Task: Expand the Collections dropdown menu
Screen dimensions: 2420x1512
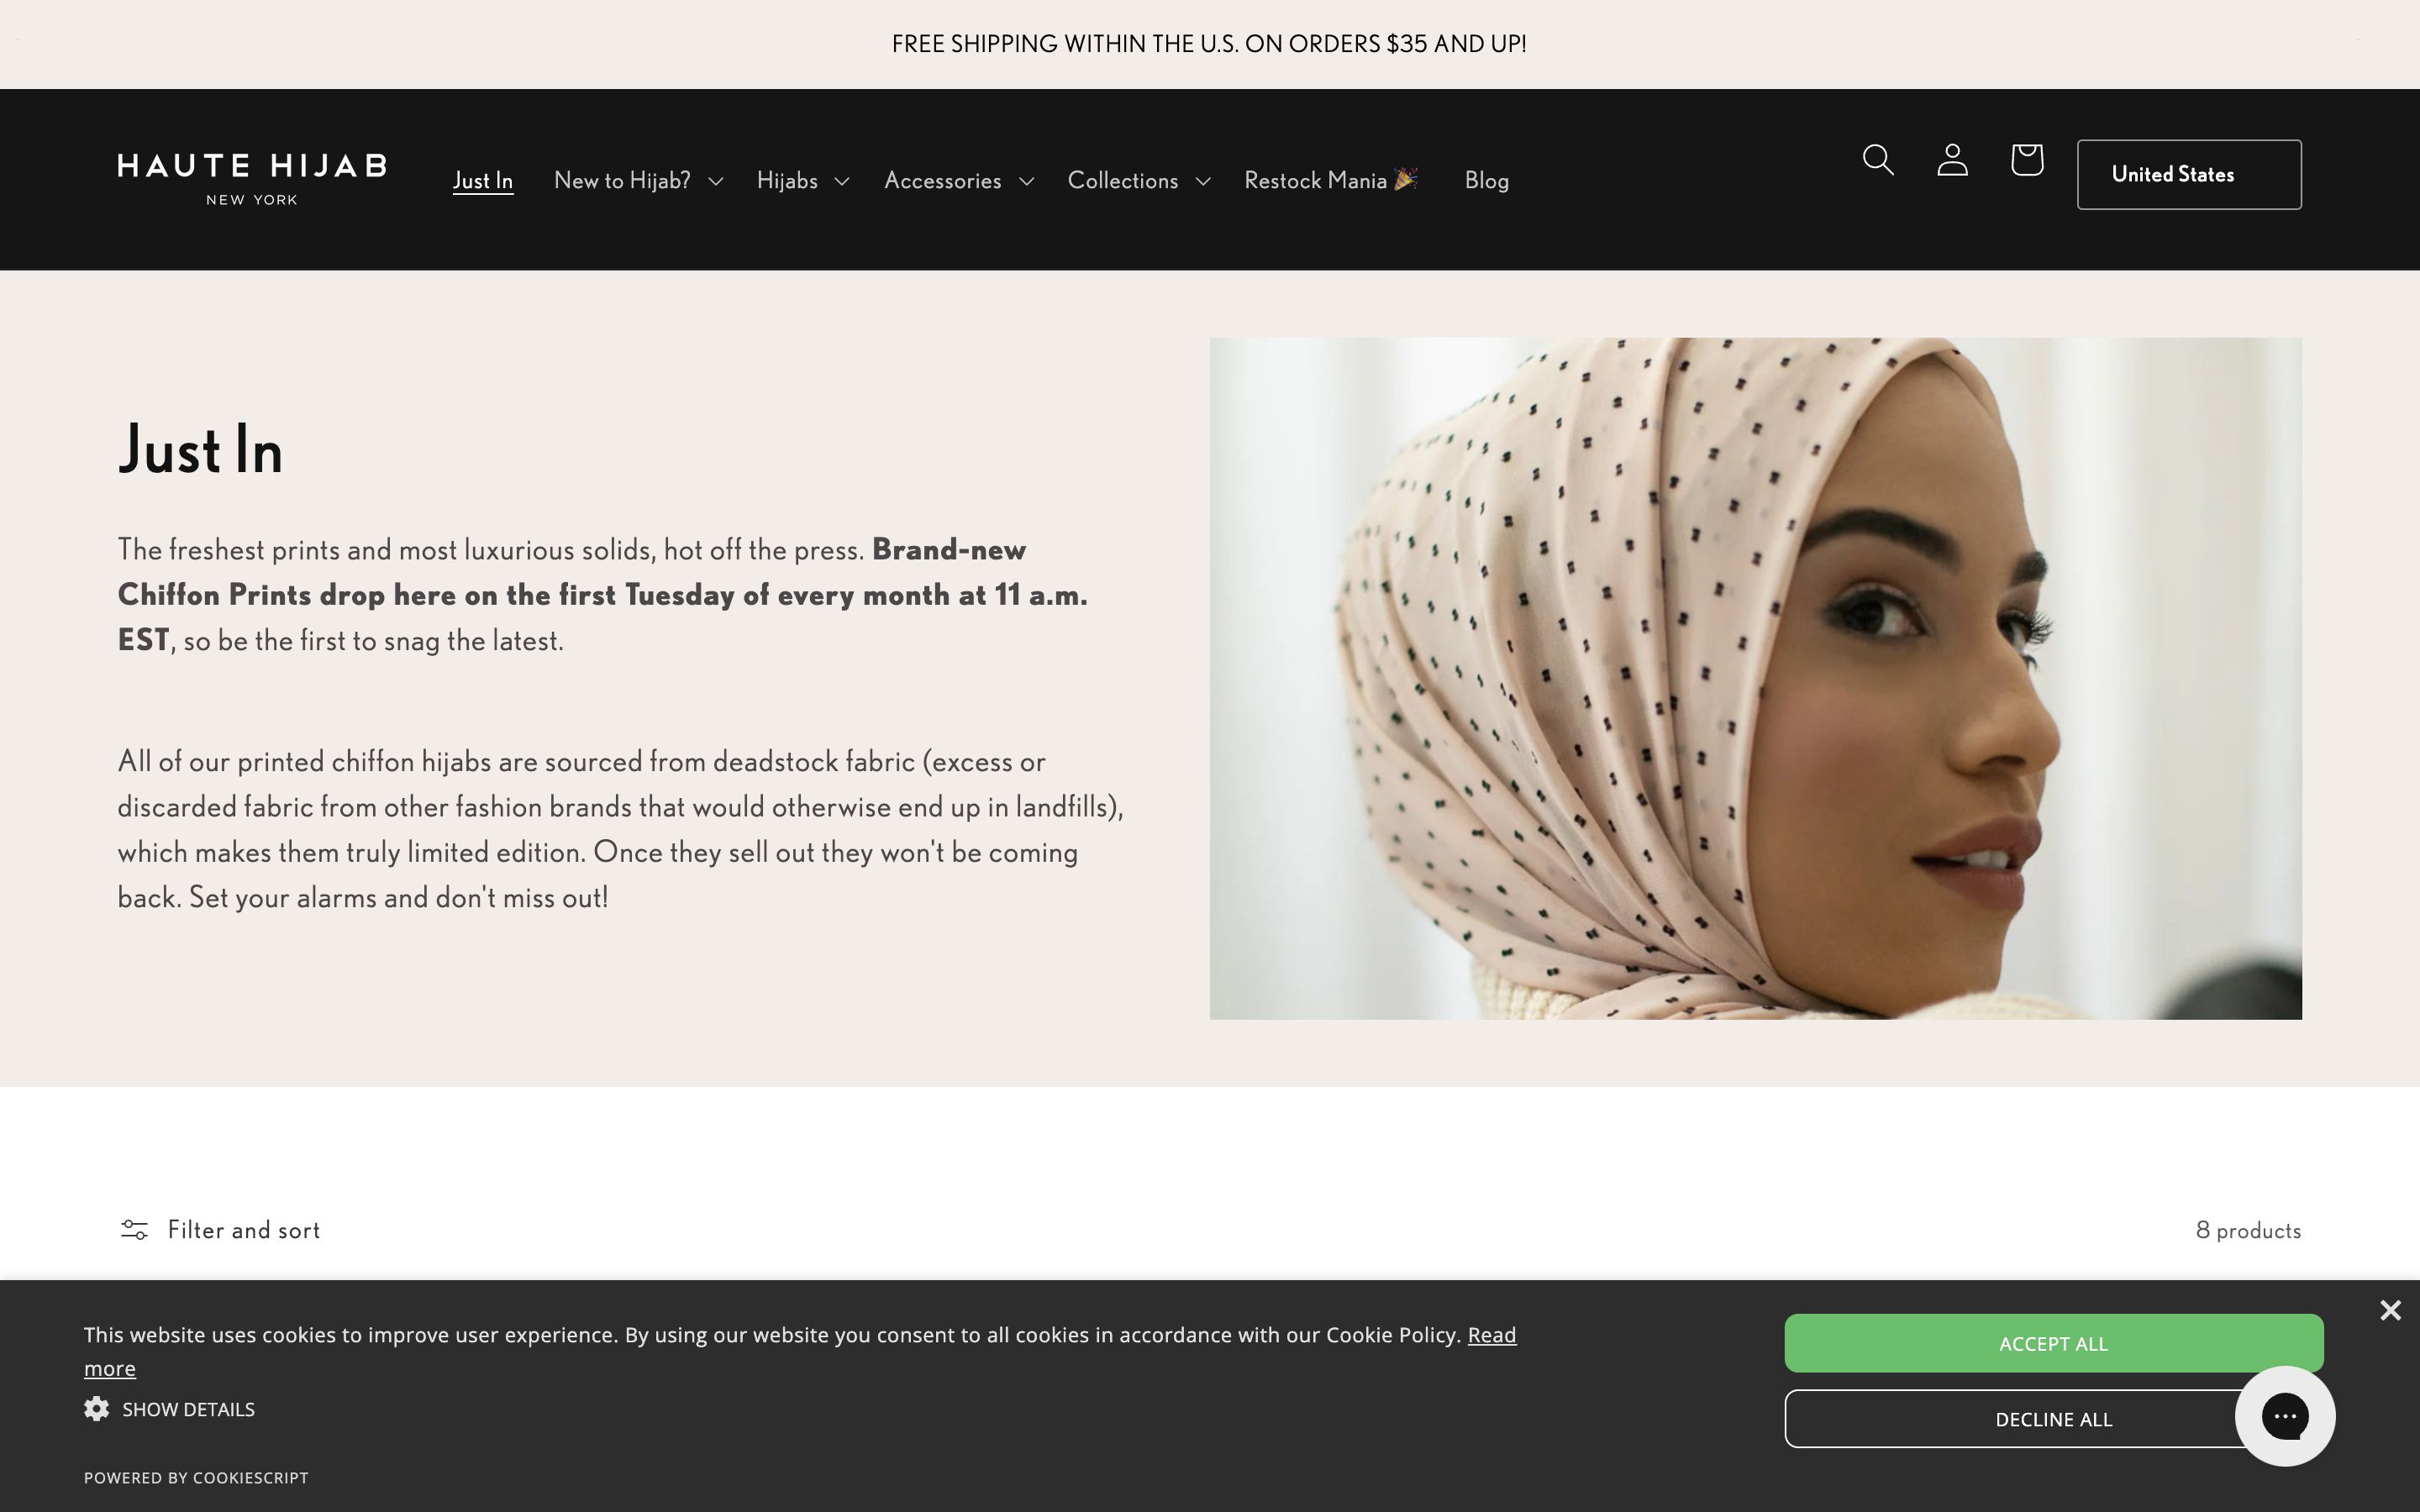Action: (1122, 180)
